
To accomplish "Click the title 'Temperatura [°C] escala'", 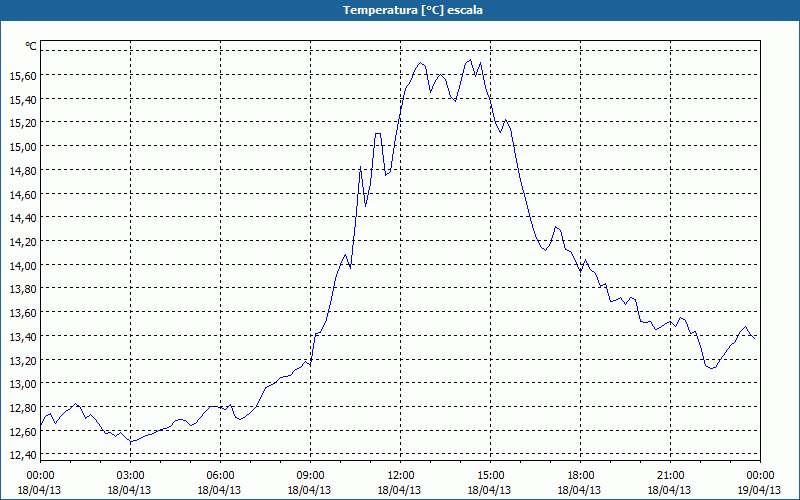I will click(413, 10).
